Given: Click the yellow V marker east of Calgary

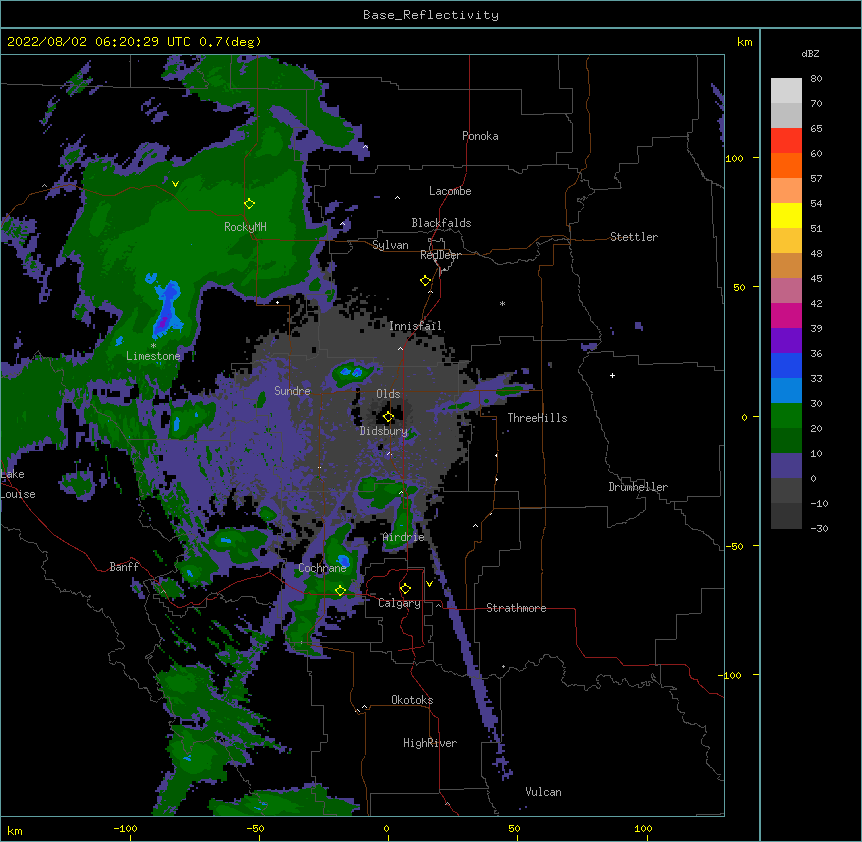Looking at the screenshot, I should (x=429, y=584).
